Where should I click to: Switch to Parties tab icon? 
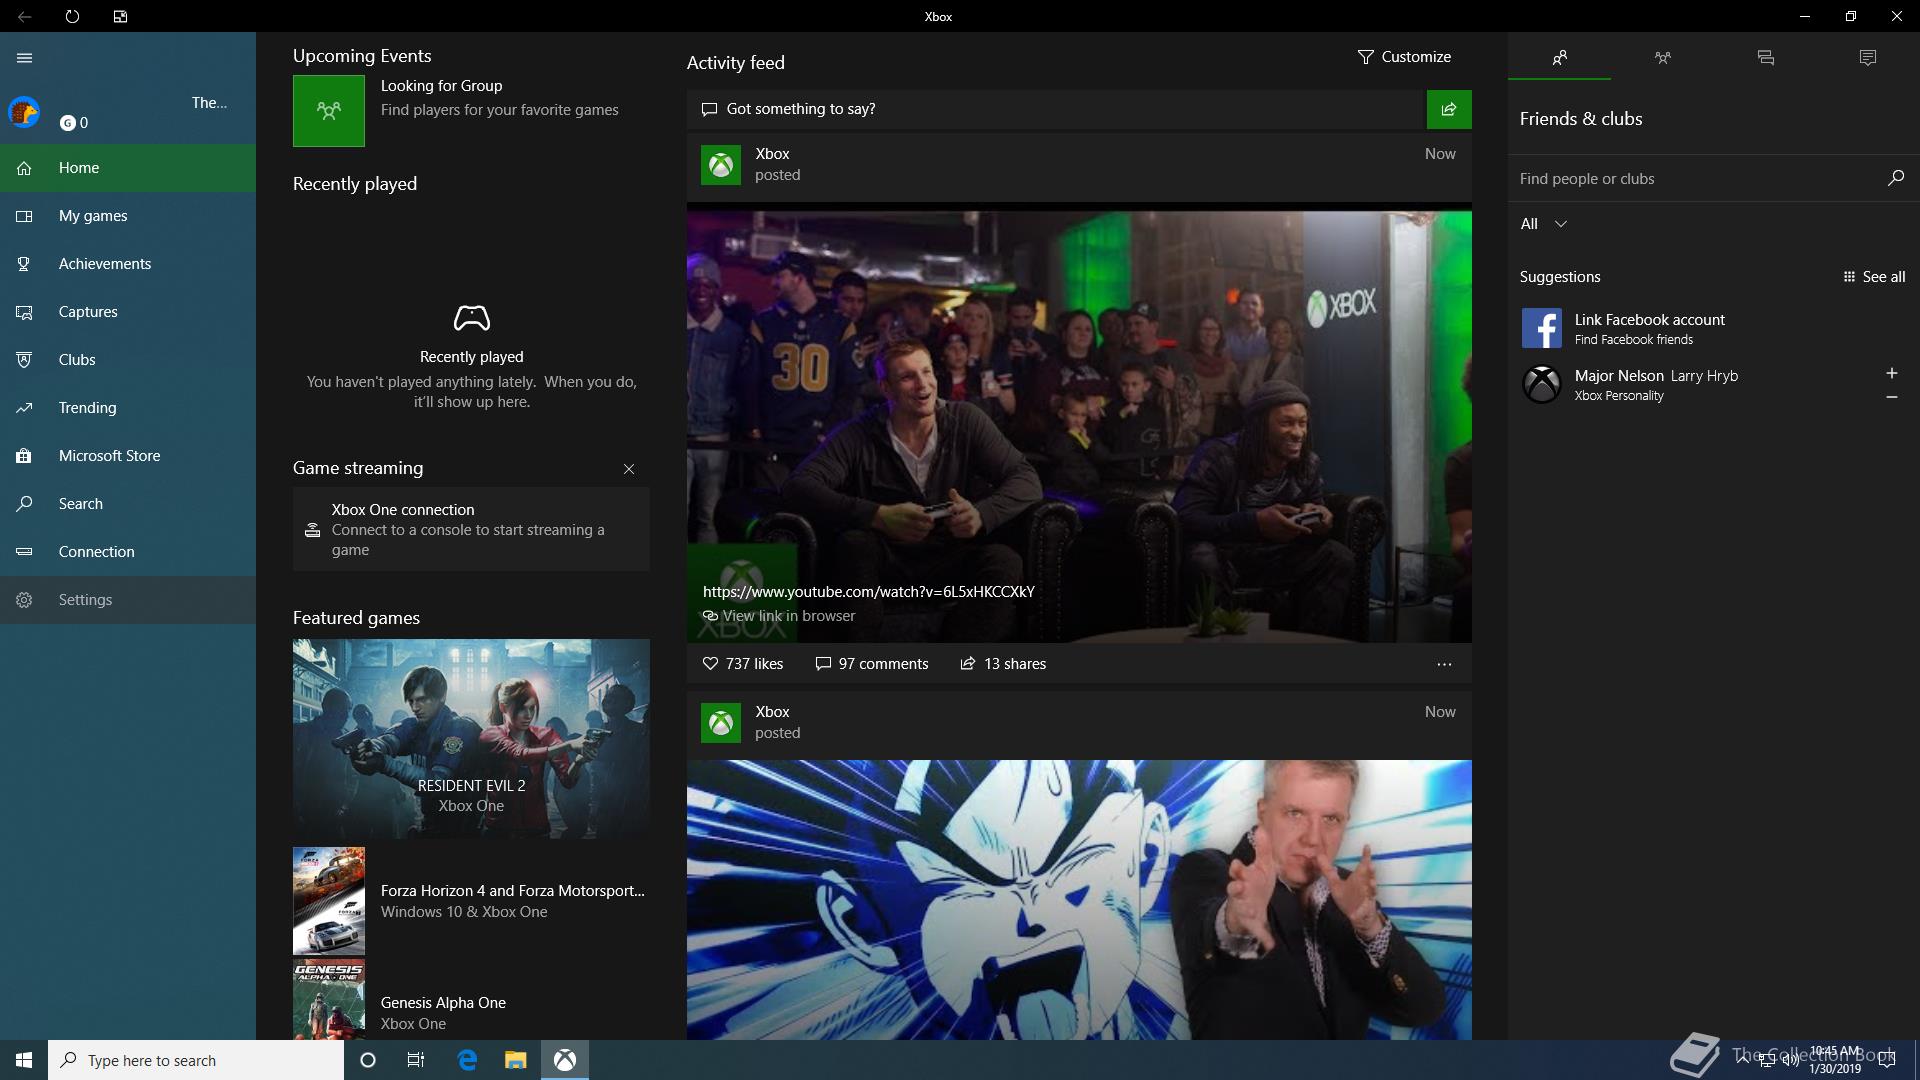[x=1662, y=58]
